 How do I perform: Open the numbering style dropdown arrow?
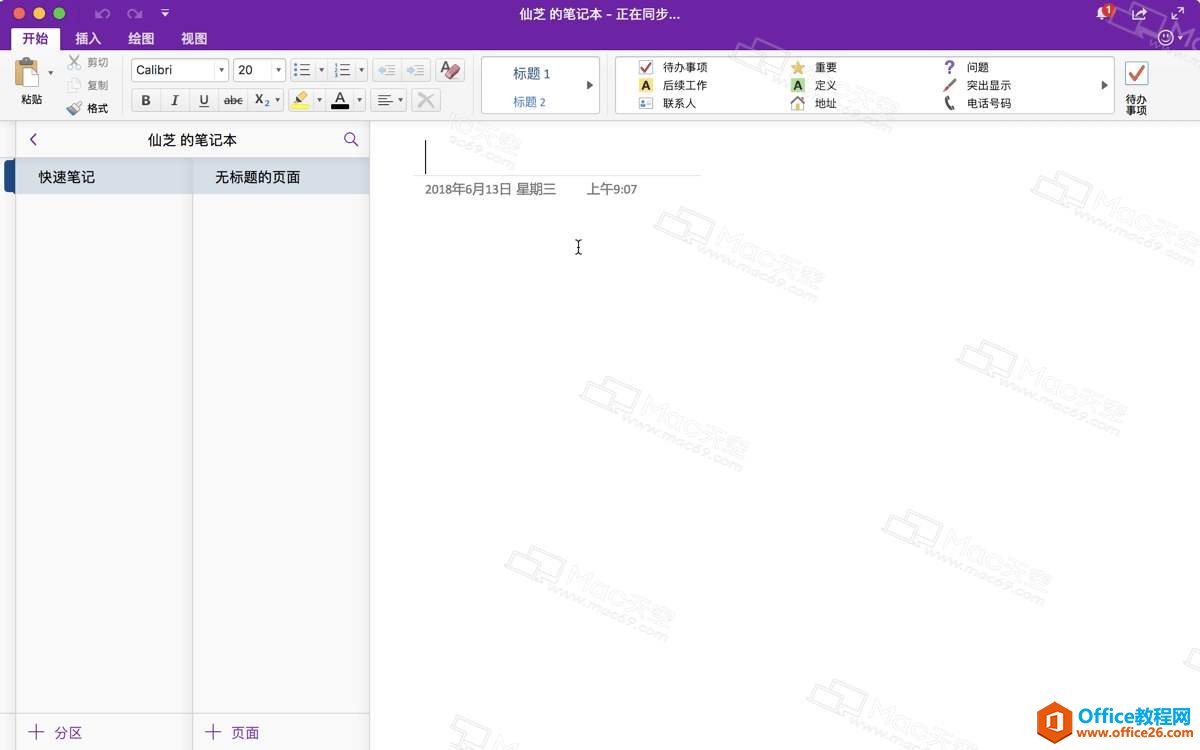[x=360, y=70]
